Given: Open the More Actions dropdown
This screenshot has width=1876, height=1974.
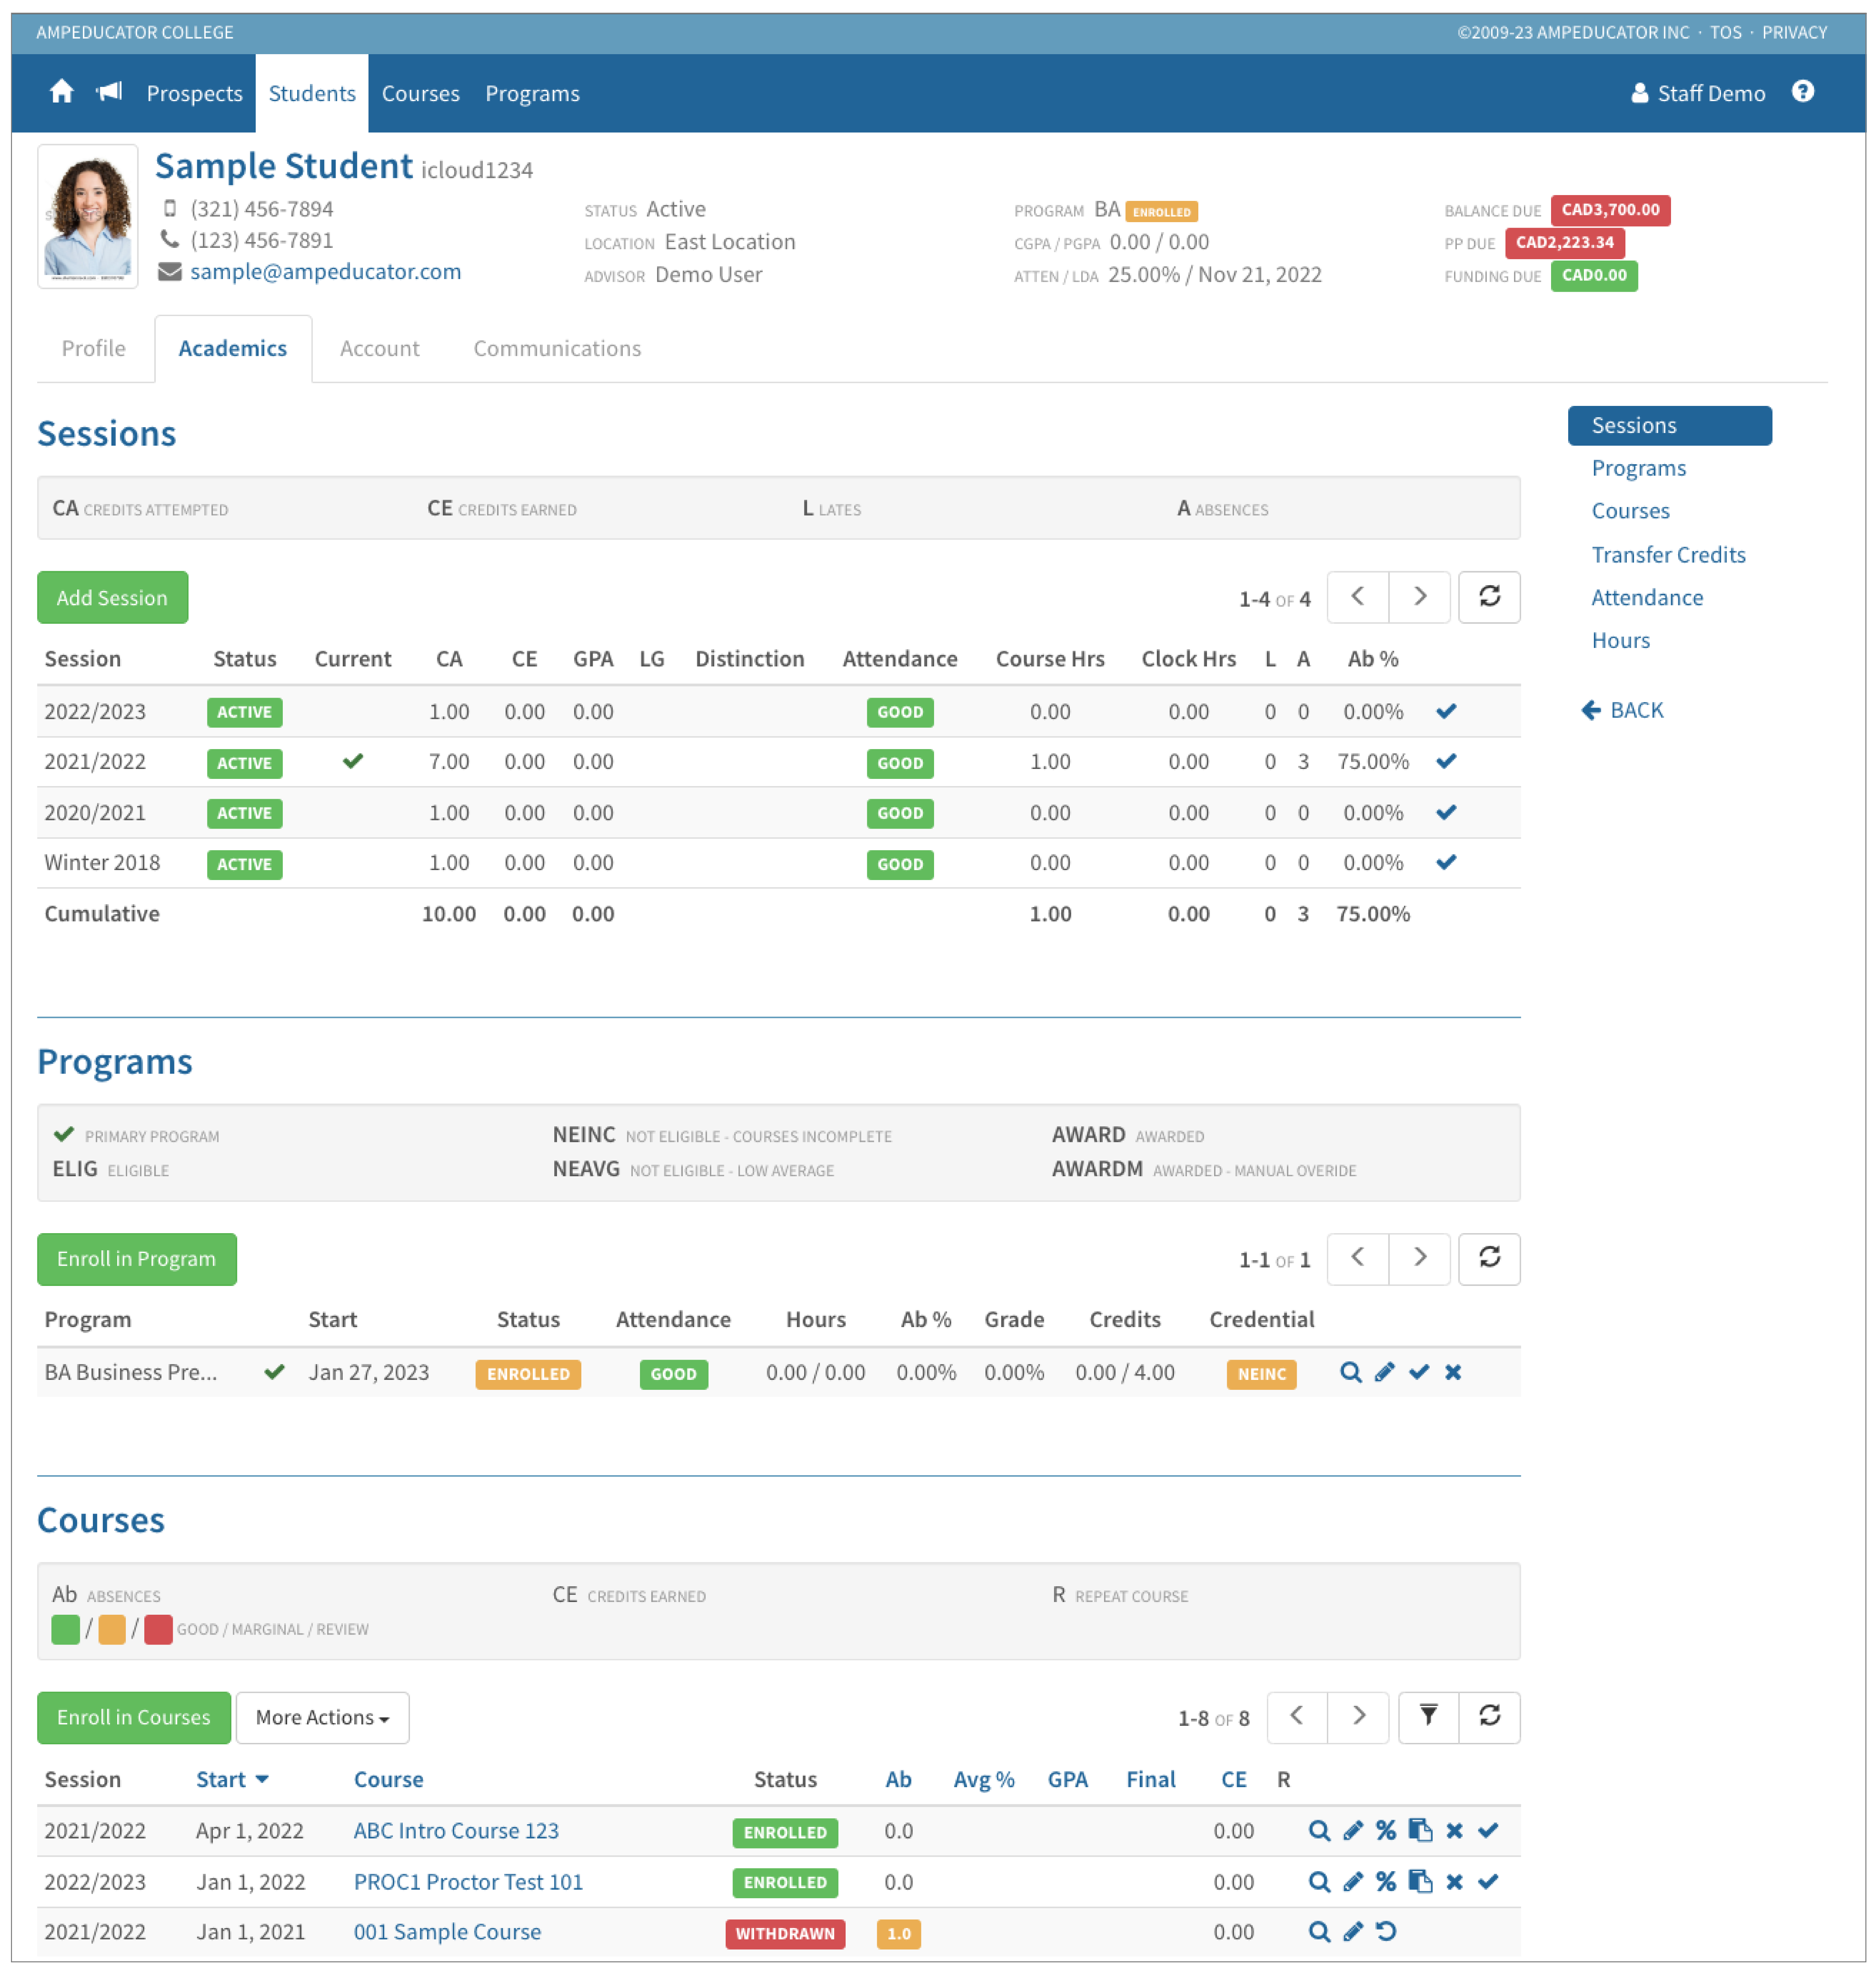Looking at the screenshot, I should (322, 1717).
